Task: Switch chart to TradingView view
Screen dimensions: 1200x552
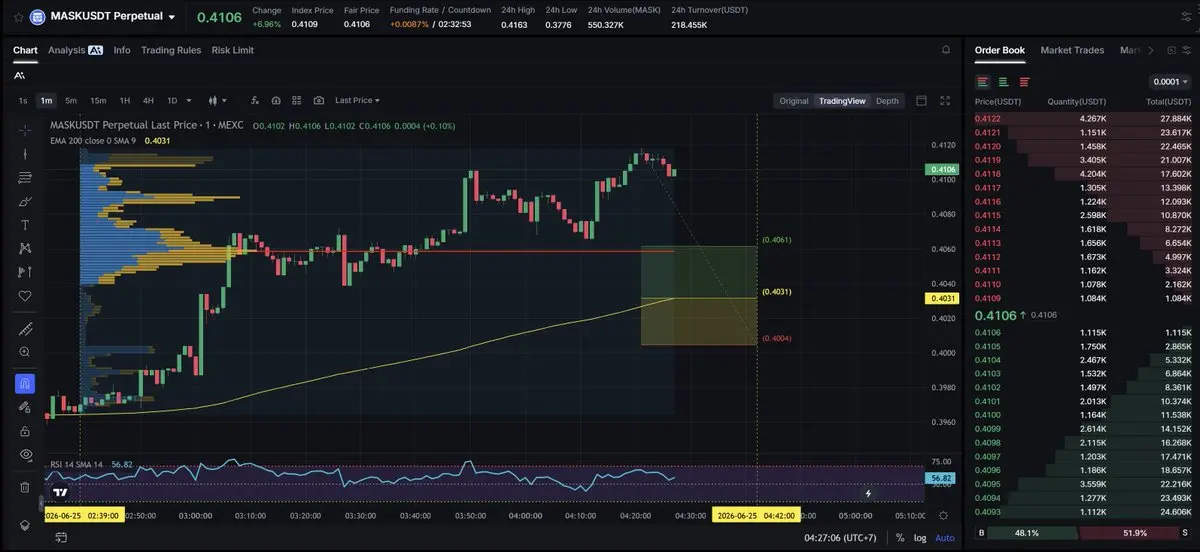Action: click(x=842, y=101)
